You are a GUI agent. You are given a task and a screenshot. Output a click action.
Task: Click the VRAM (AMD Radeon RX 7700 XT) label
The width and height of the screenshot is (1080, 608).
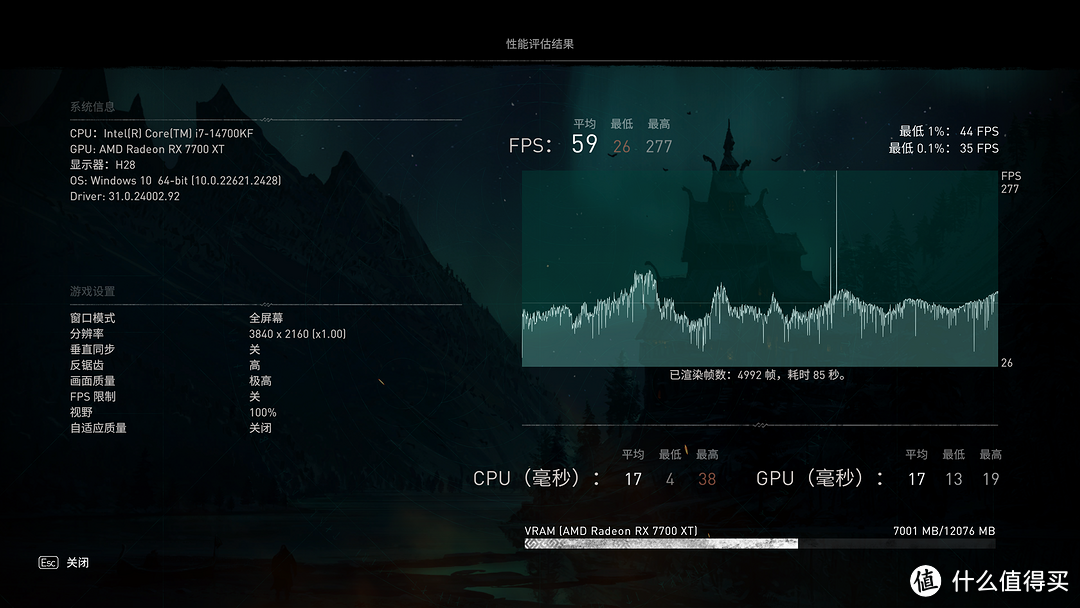[x=611, y=531]
